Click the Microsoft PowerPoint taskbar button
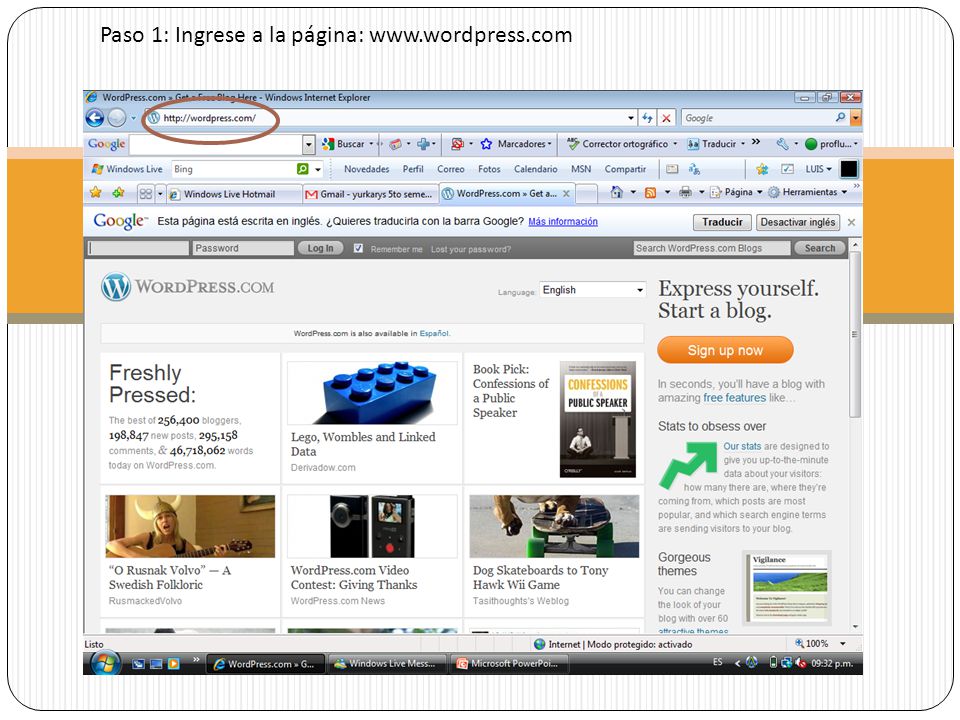Viewport: 960px width, 720px height. 508,664
